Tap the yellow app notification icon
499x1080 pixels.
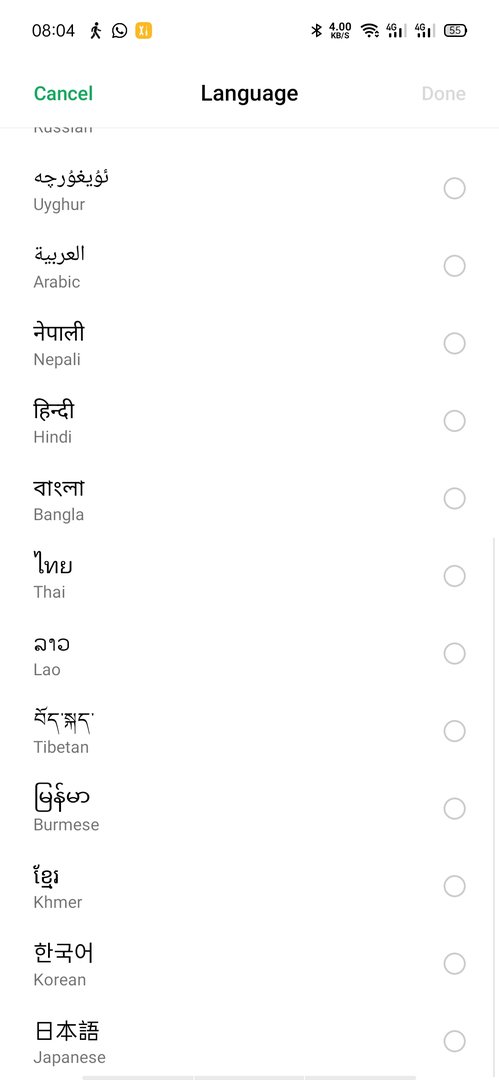click(x=143, y=30)
